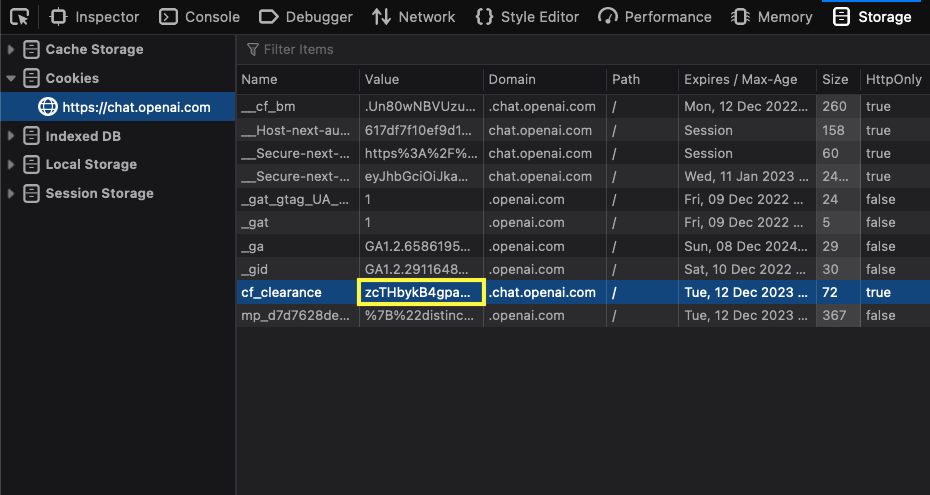930x495 pixels.
Task: Select the Cache Storage tree label
Action: tap(94, 50)
